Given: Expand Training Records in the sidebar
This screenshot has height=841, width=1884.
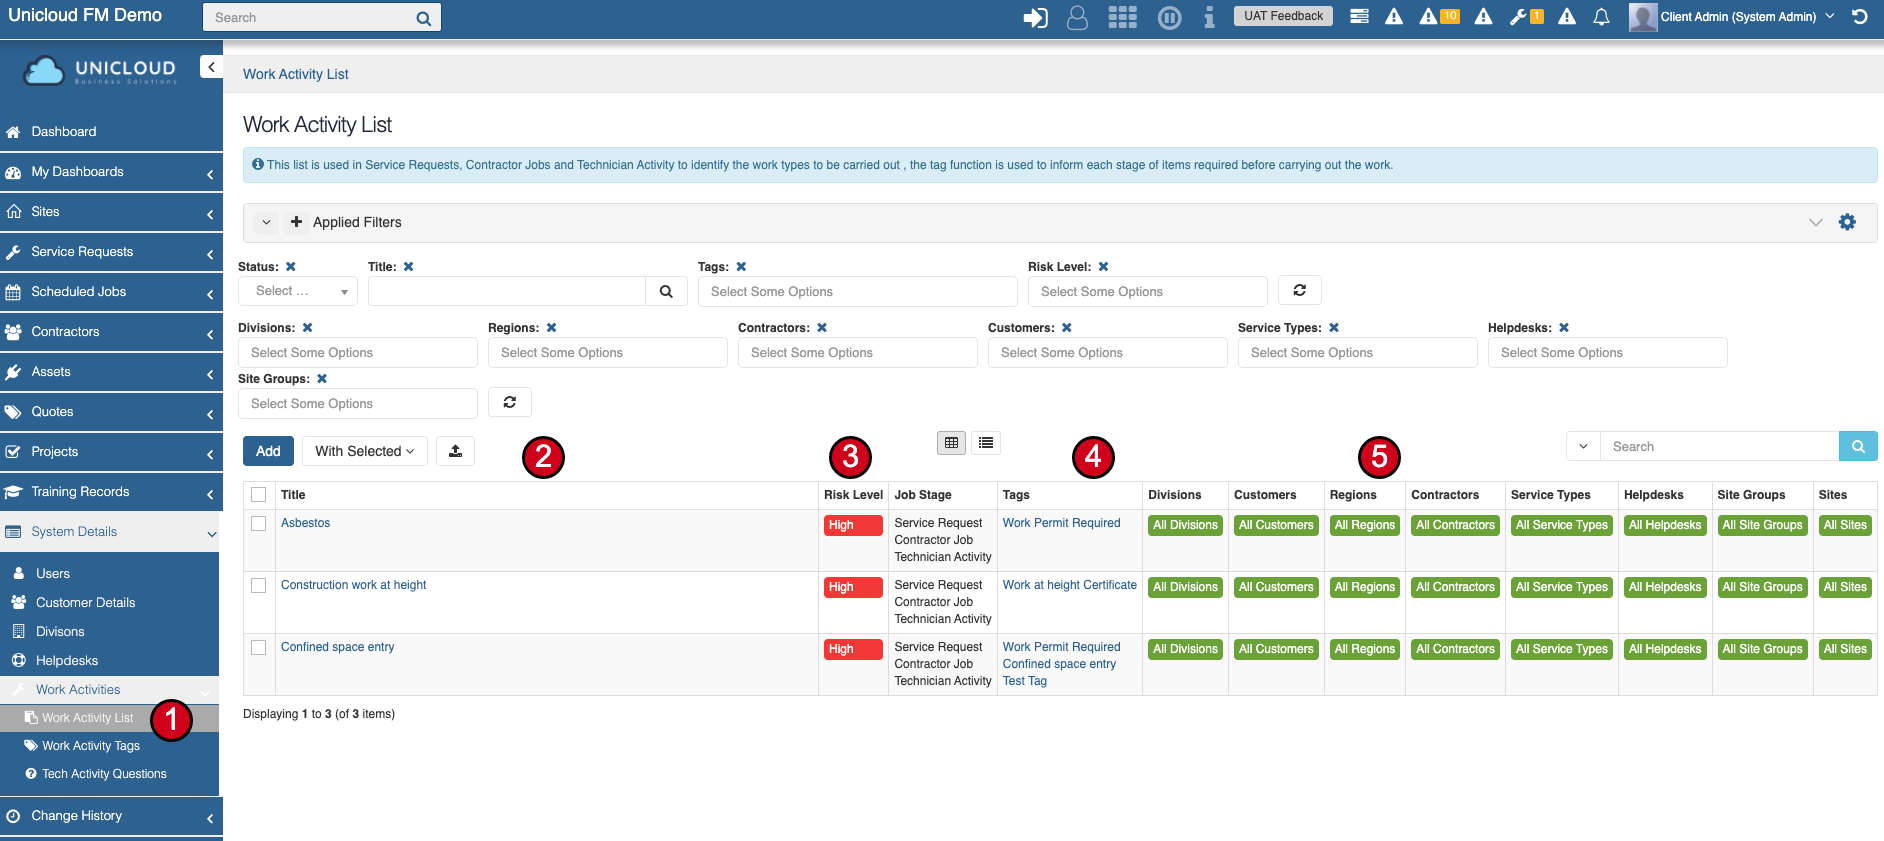Looking at the screenshot, I should 111,491.
